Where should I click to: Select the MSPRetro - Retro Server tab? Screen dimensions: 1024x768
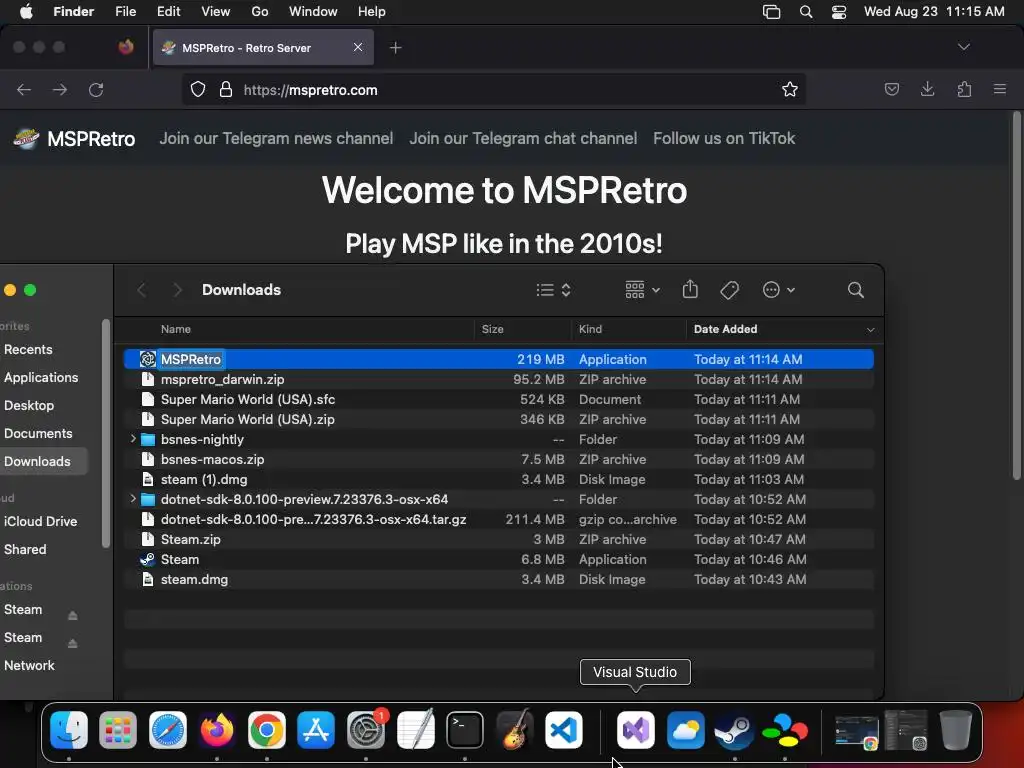tap(263, 47)
